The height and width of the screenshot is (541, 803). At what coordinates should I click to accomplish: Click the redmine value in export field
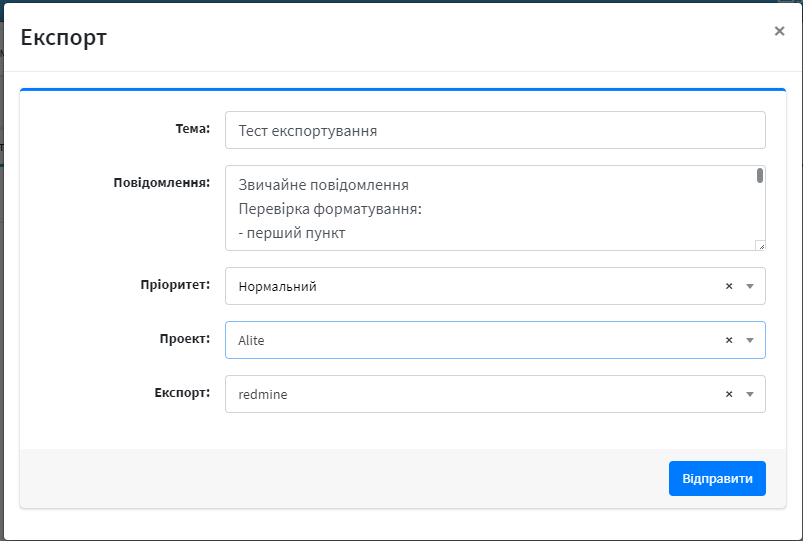(262, 395)
